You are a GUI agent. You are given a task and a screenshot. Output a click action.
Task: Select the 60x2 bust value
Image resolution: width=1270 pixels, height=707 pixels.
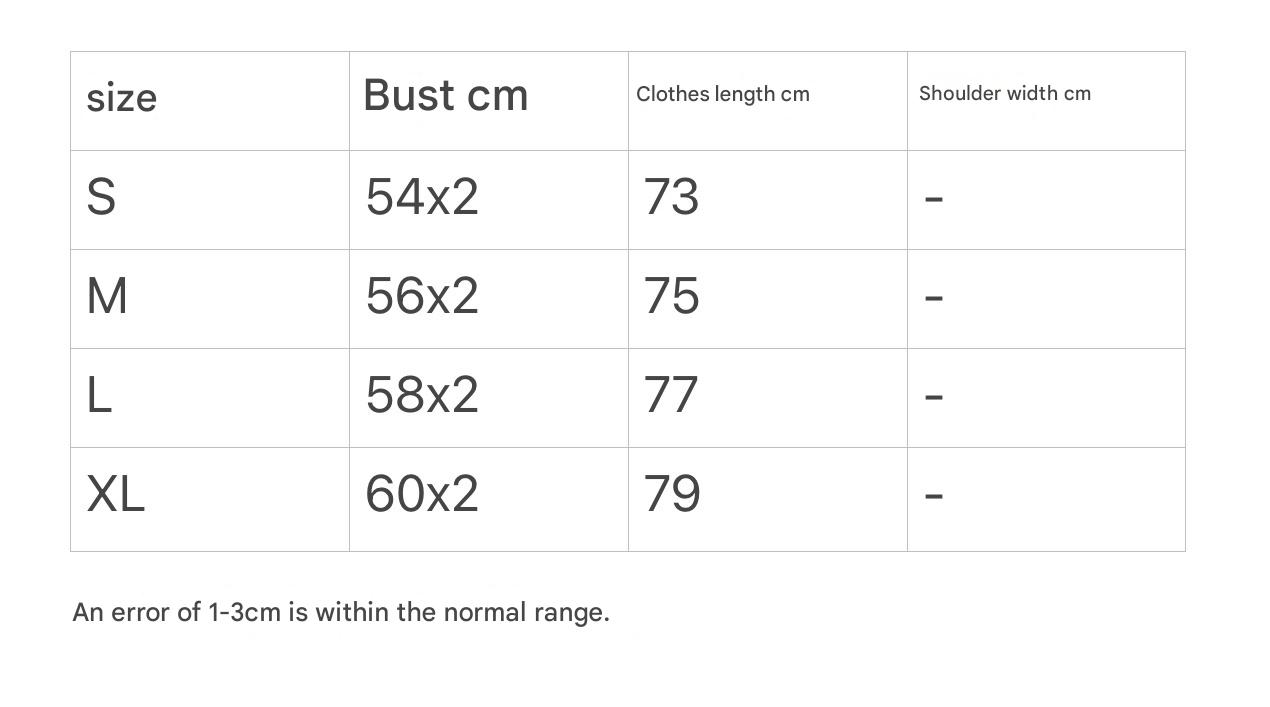[422, 494]
